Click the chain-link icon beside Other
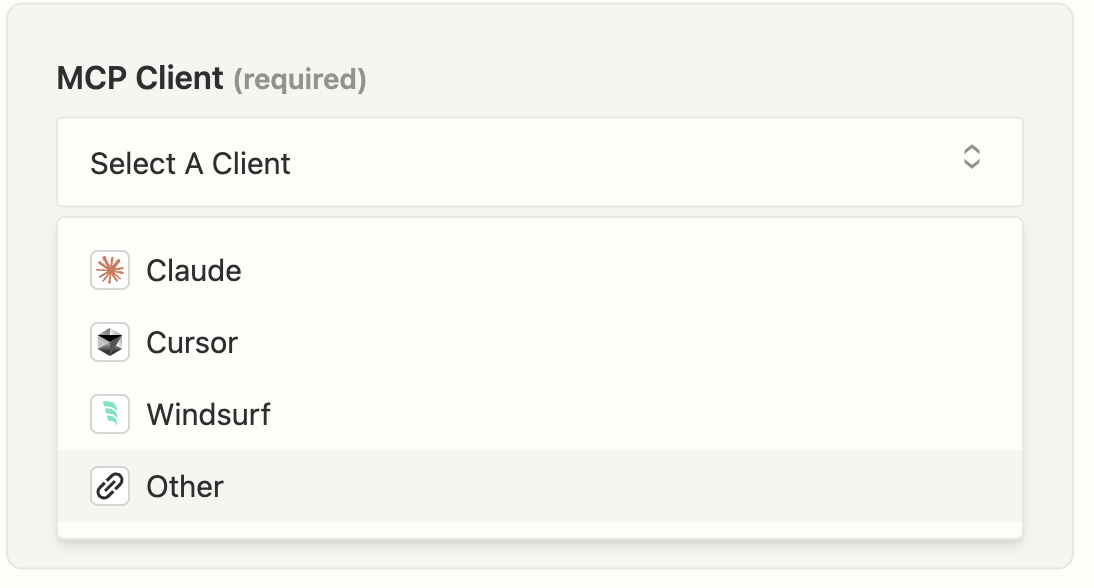This screenshot has width=1094, height=588. coord(110,485)
